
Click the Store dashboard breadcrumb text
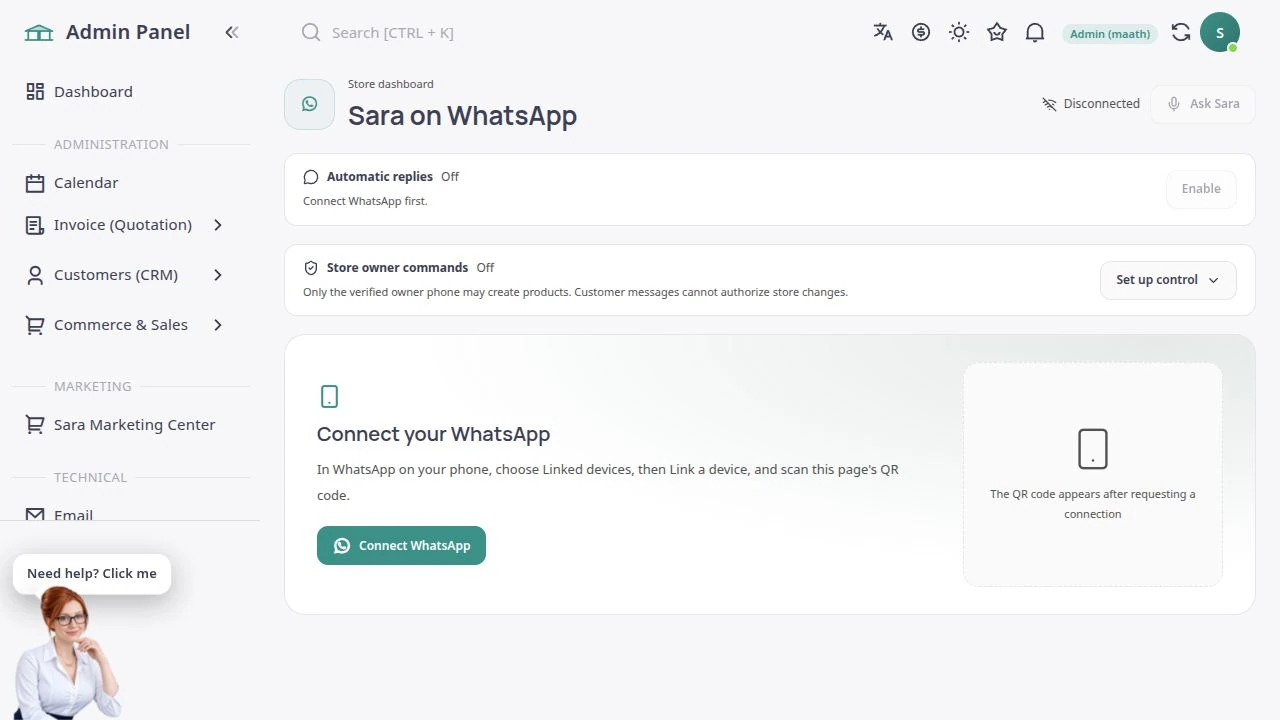[391, 84]
